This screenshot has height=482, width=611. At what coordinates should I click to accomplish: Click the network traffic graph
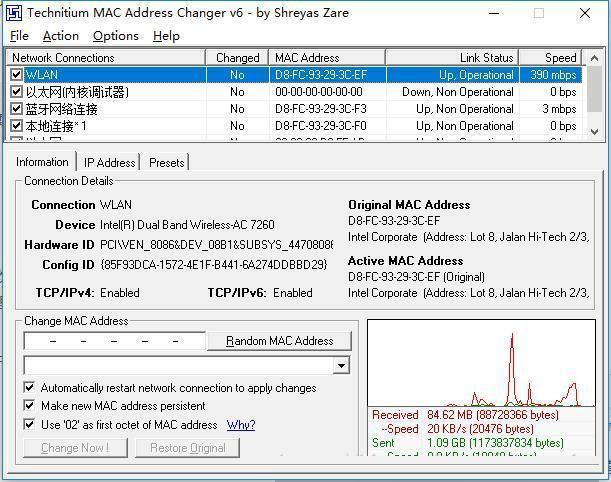tap(481, 363)
